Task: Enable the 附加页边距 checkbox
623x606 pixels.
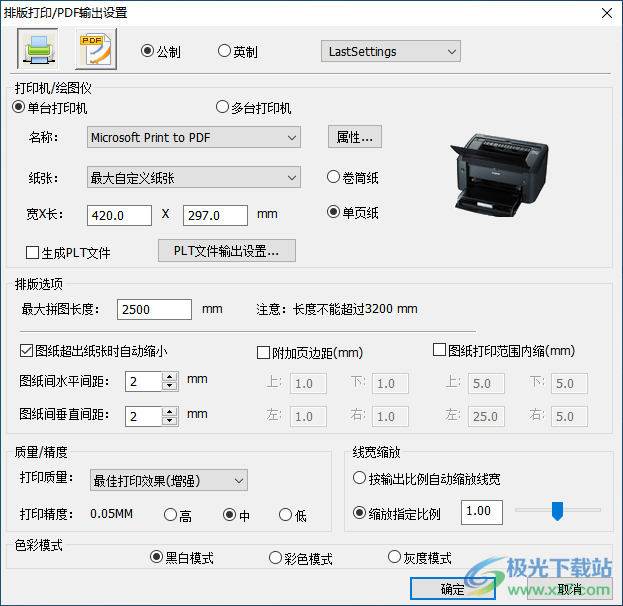Action: coord(264,353)
